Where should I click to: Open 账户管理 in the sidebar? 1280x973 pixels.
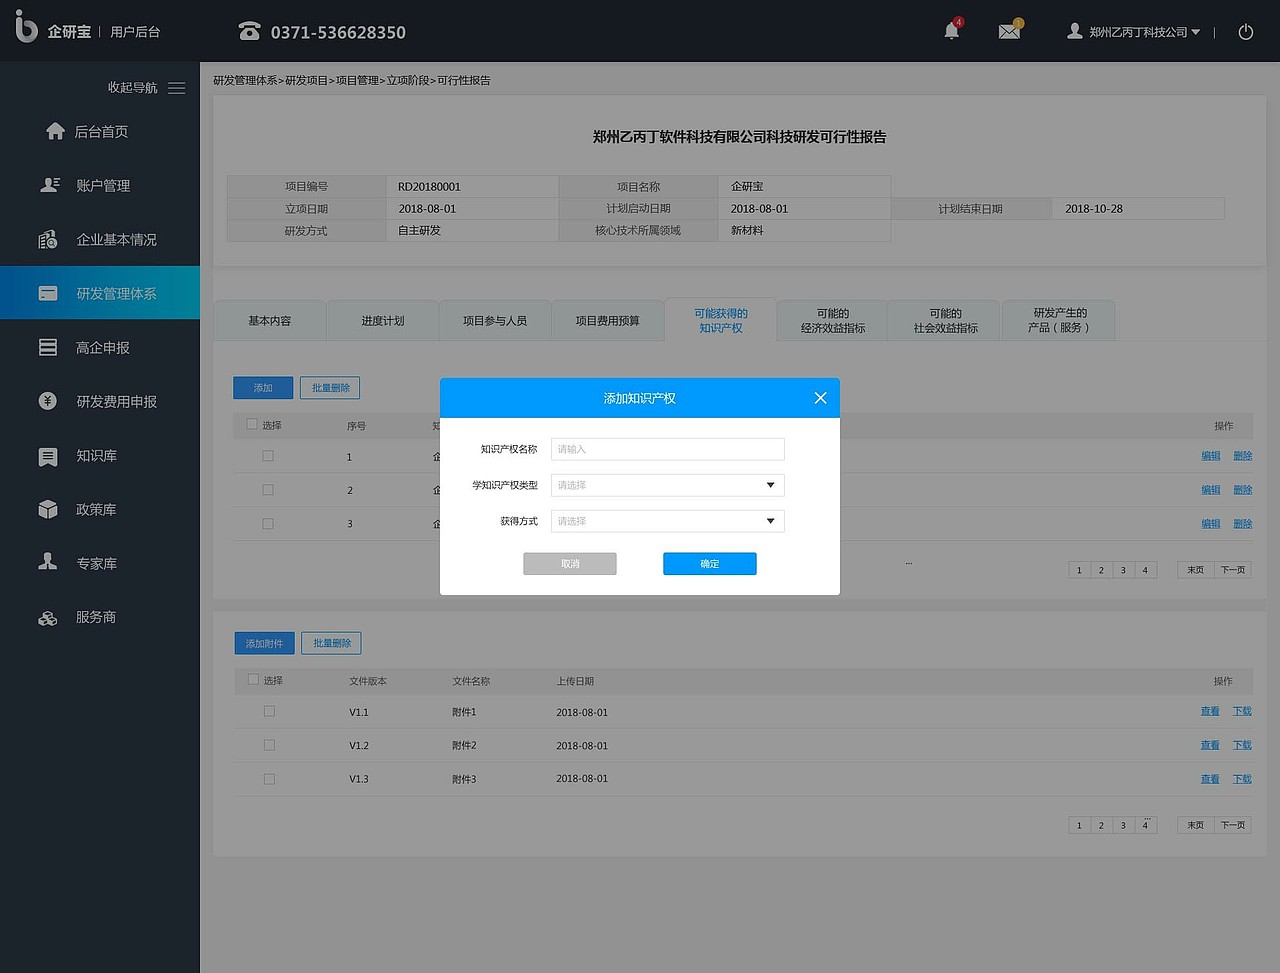pos(103,186)
